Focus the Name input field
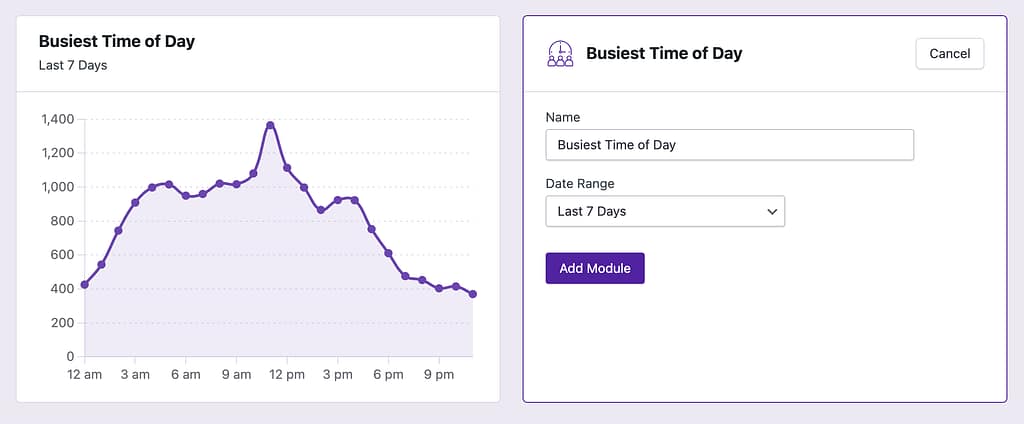Viewport: 1024px width, 424px height. 729,145
